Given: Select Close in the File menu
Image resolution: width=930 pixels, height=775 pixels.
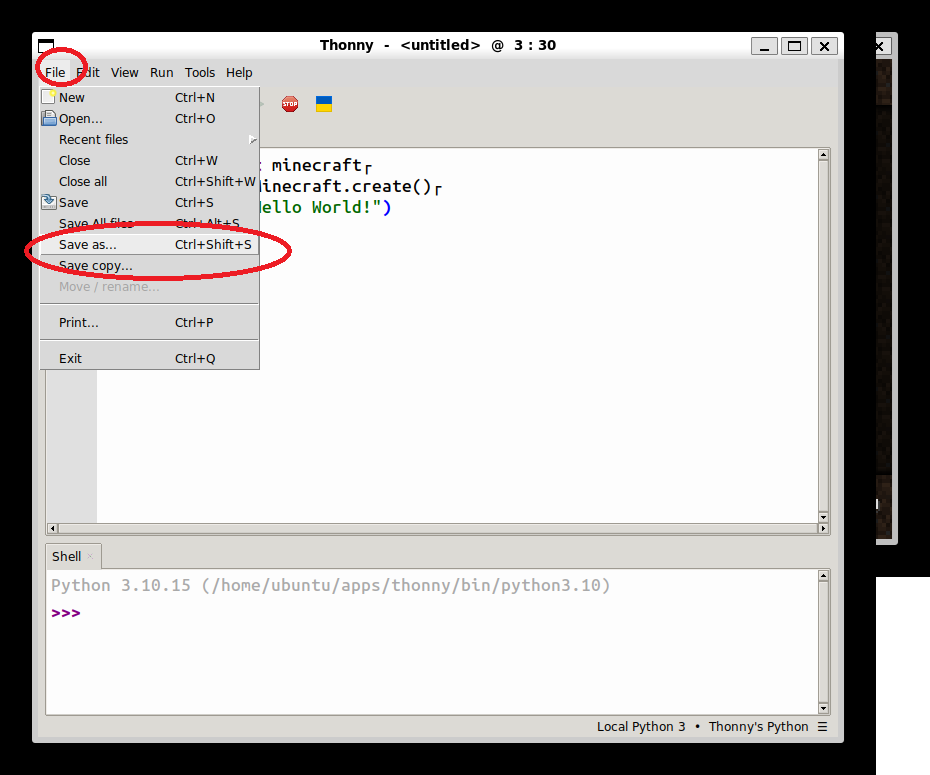Looking at the screenshot, I should pos(149,161).
